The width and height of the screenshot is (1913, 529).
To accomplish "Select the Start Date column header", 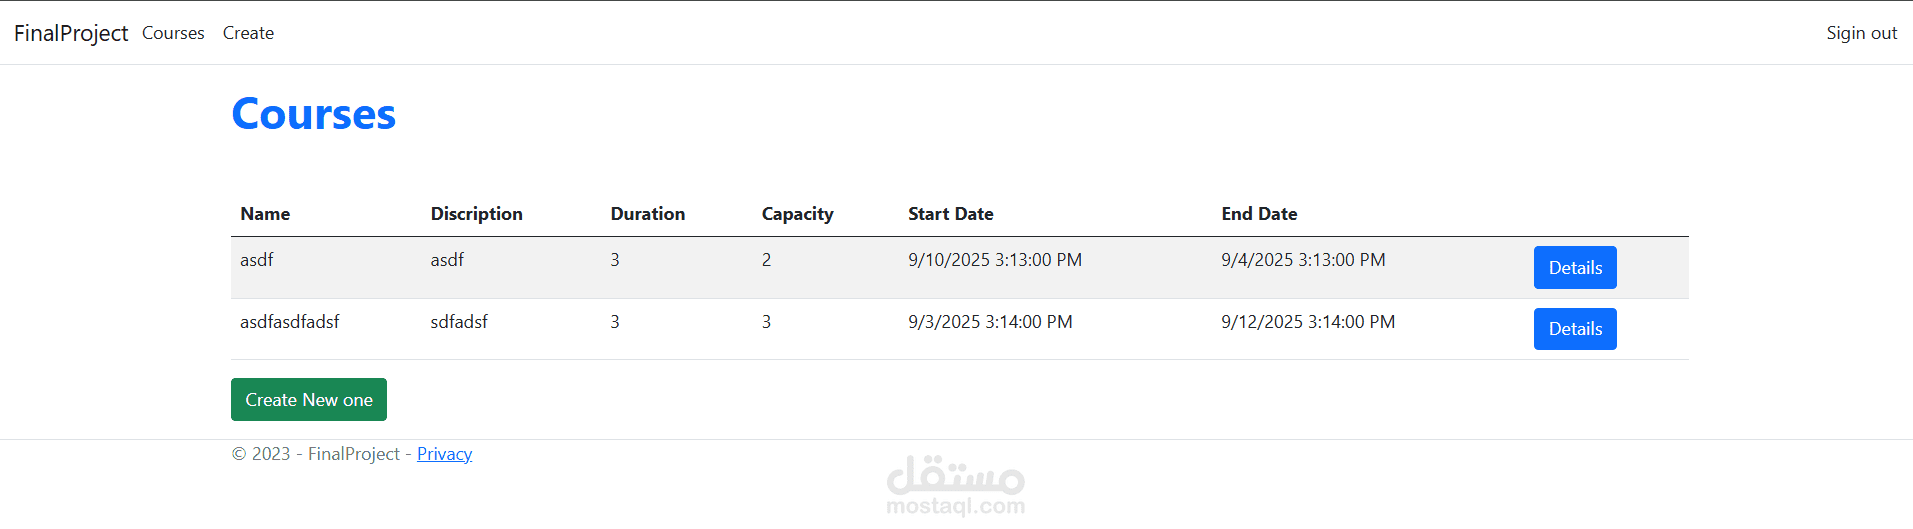I will 950,214.
